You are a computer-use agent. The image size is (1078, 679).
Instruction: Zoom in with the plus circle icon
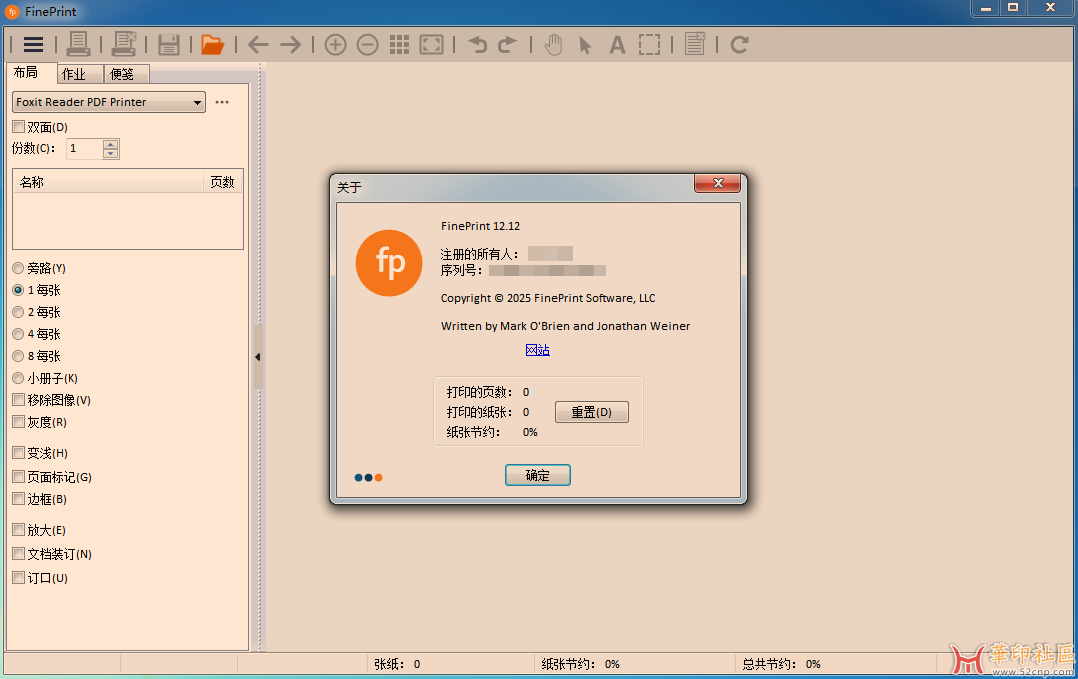[x=336, y=45]
